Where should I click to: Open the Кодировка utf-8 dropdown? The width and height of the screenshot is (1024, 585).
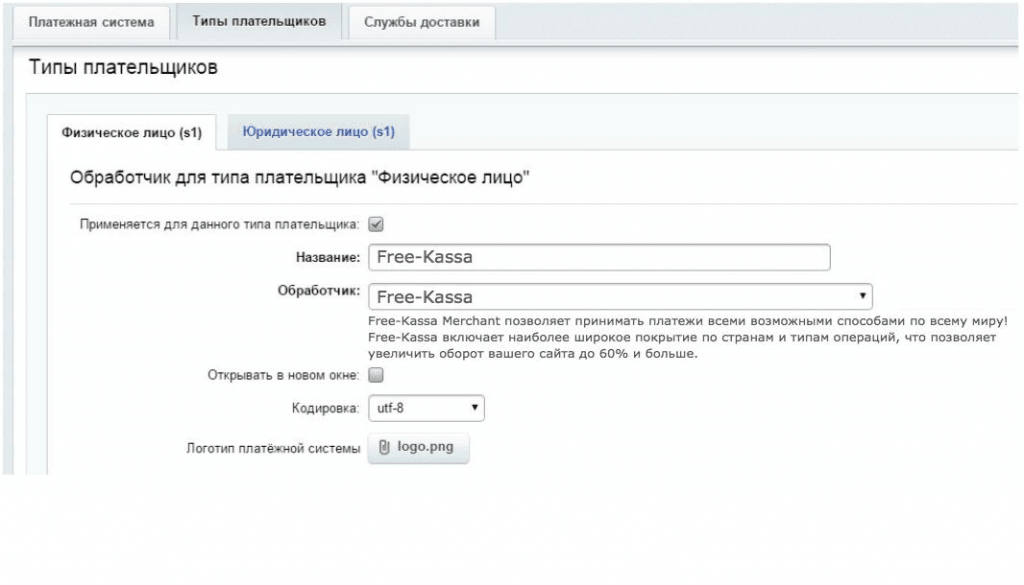tap(426, 408)
